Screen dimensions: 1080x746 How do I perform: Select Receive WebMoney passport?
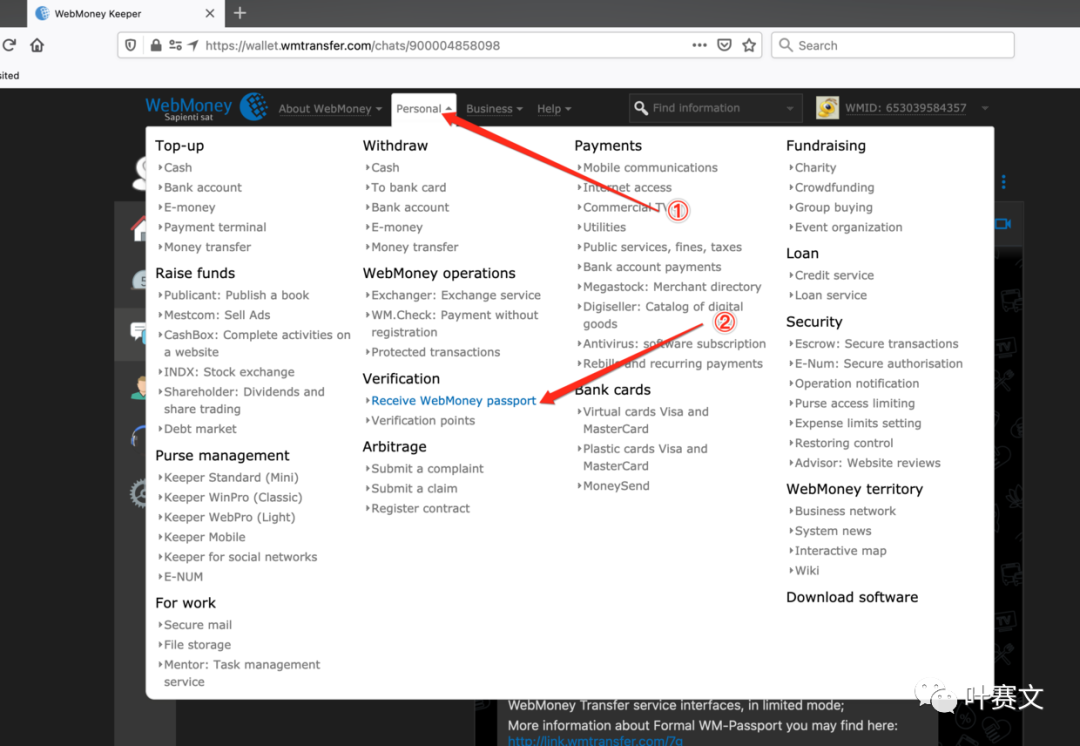pos(453,401)
